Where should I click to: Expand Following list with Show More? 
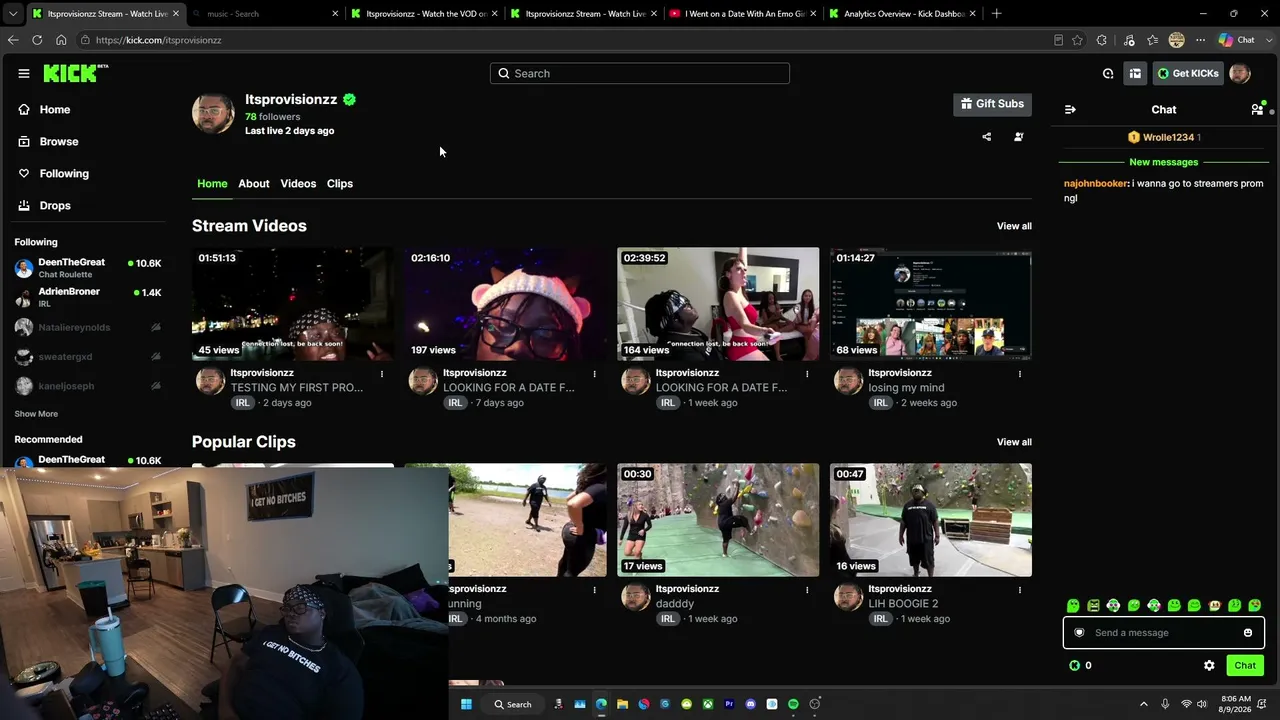point(36,414)
